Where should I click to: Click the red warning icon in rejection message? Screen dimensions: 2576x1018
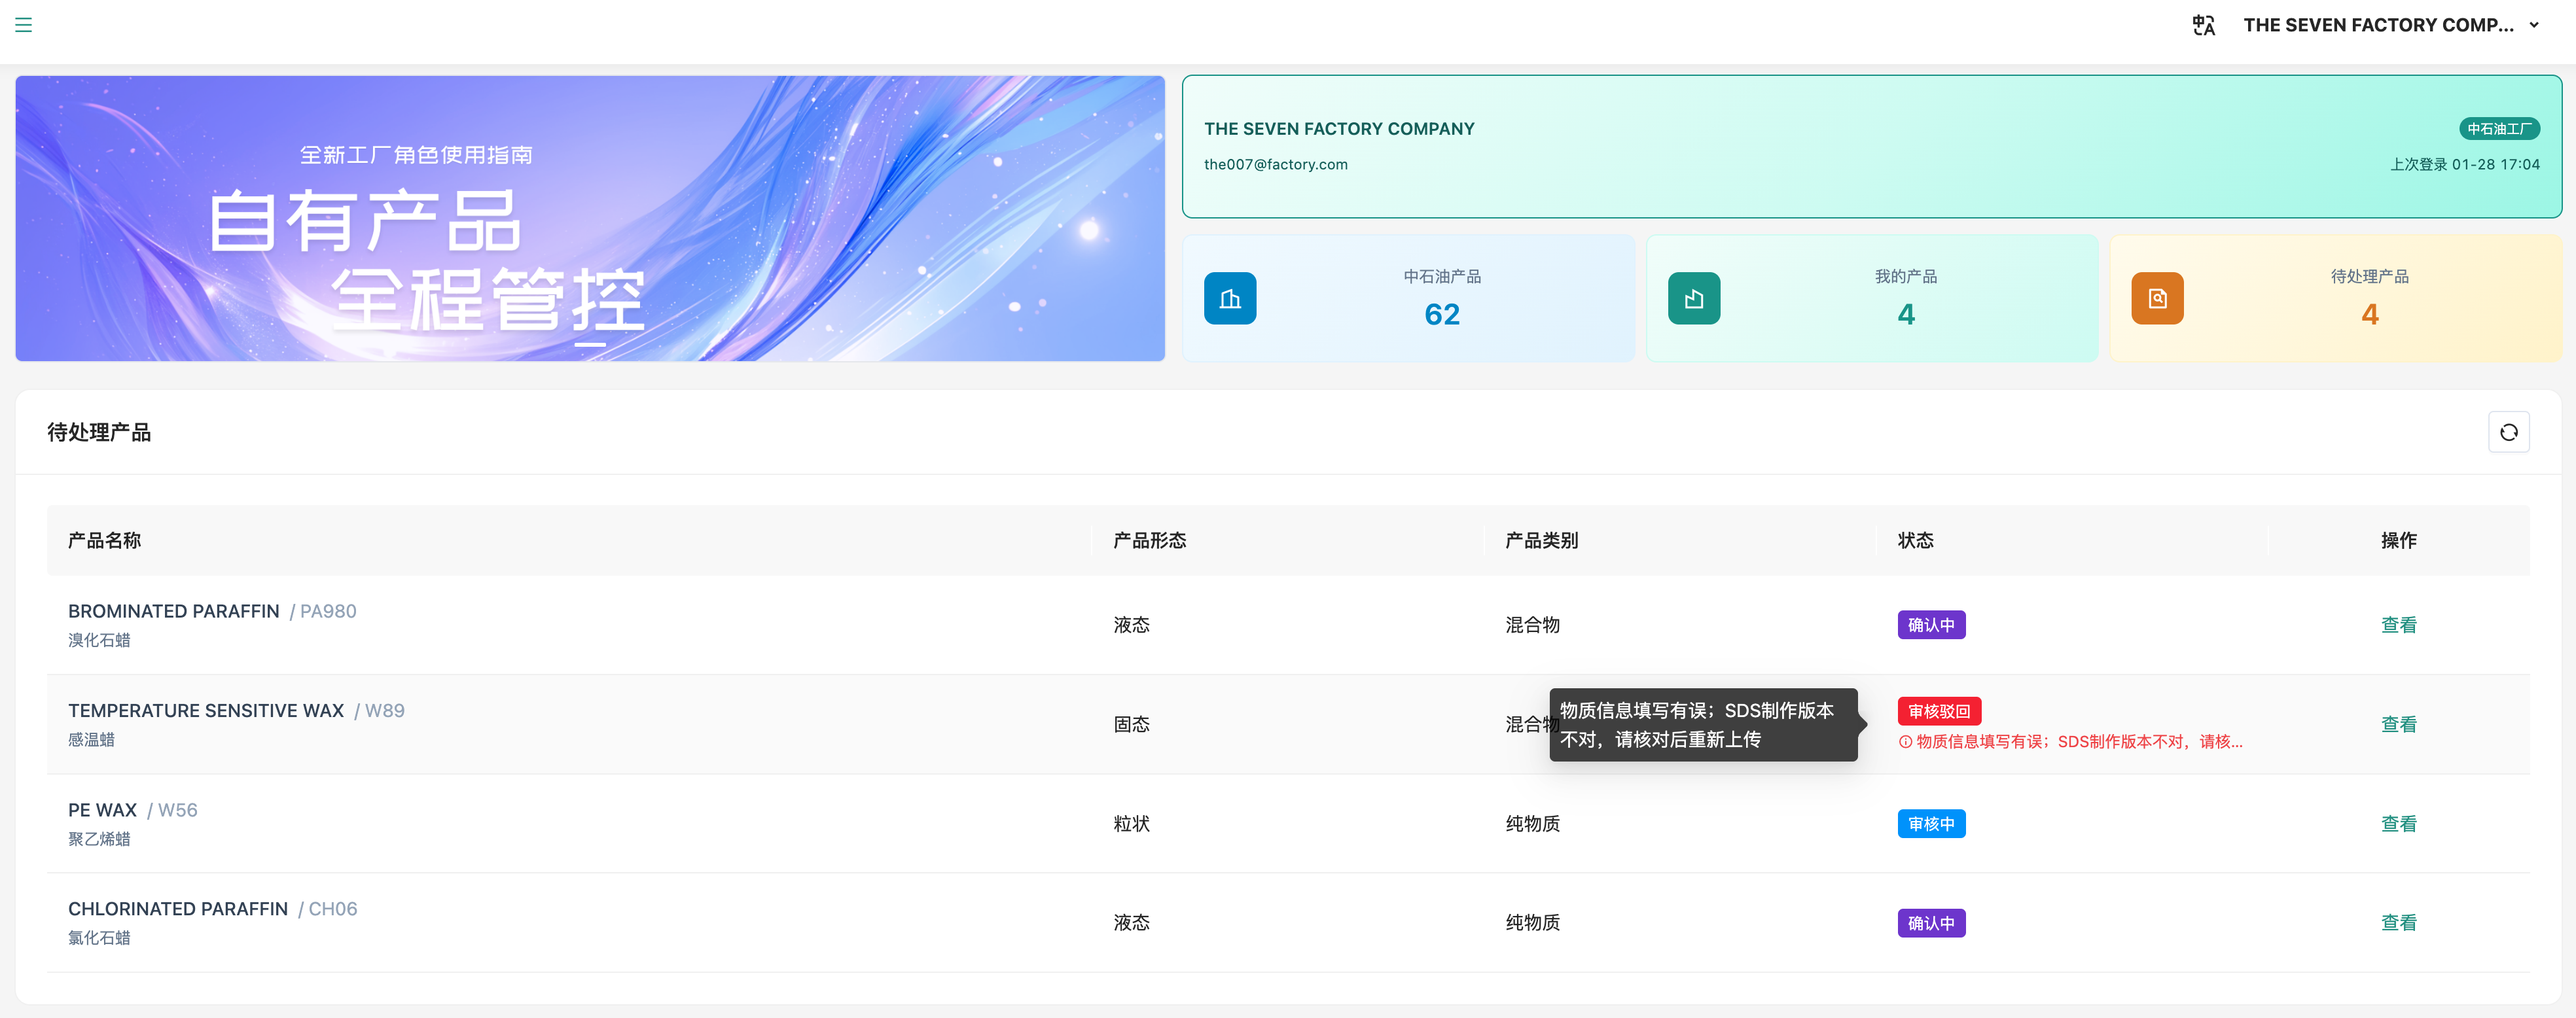pos(1905,742)
